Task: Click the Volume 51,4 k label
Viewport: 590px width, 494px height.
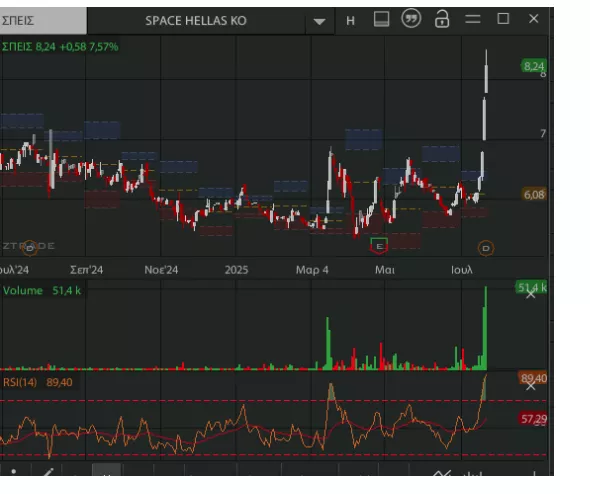Action: pos(42,290)
